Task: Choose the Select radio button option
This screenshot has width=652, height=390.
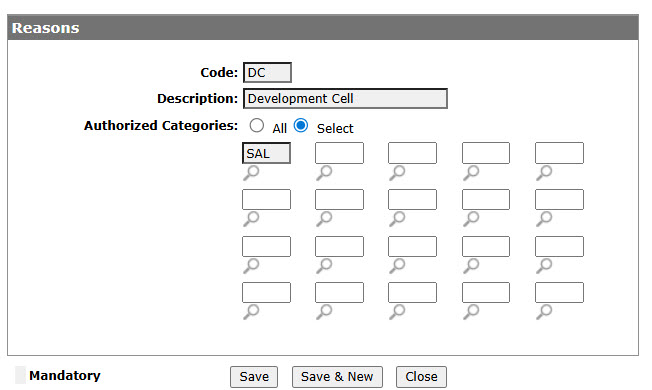Action: coord(301,126)
